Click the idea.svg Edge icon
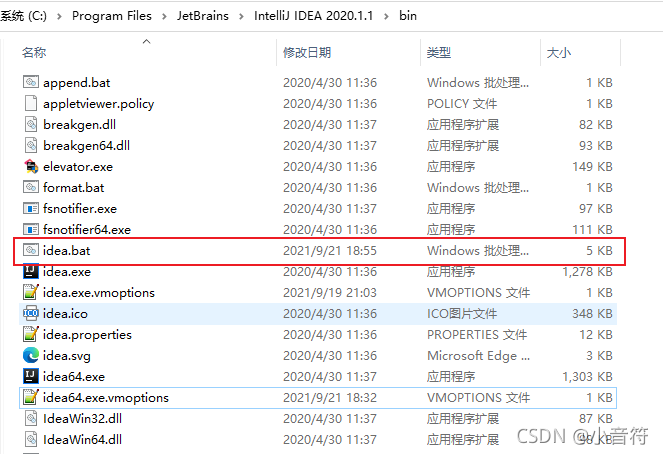 click(30, 355)
